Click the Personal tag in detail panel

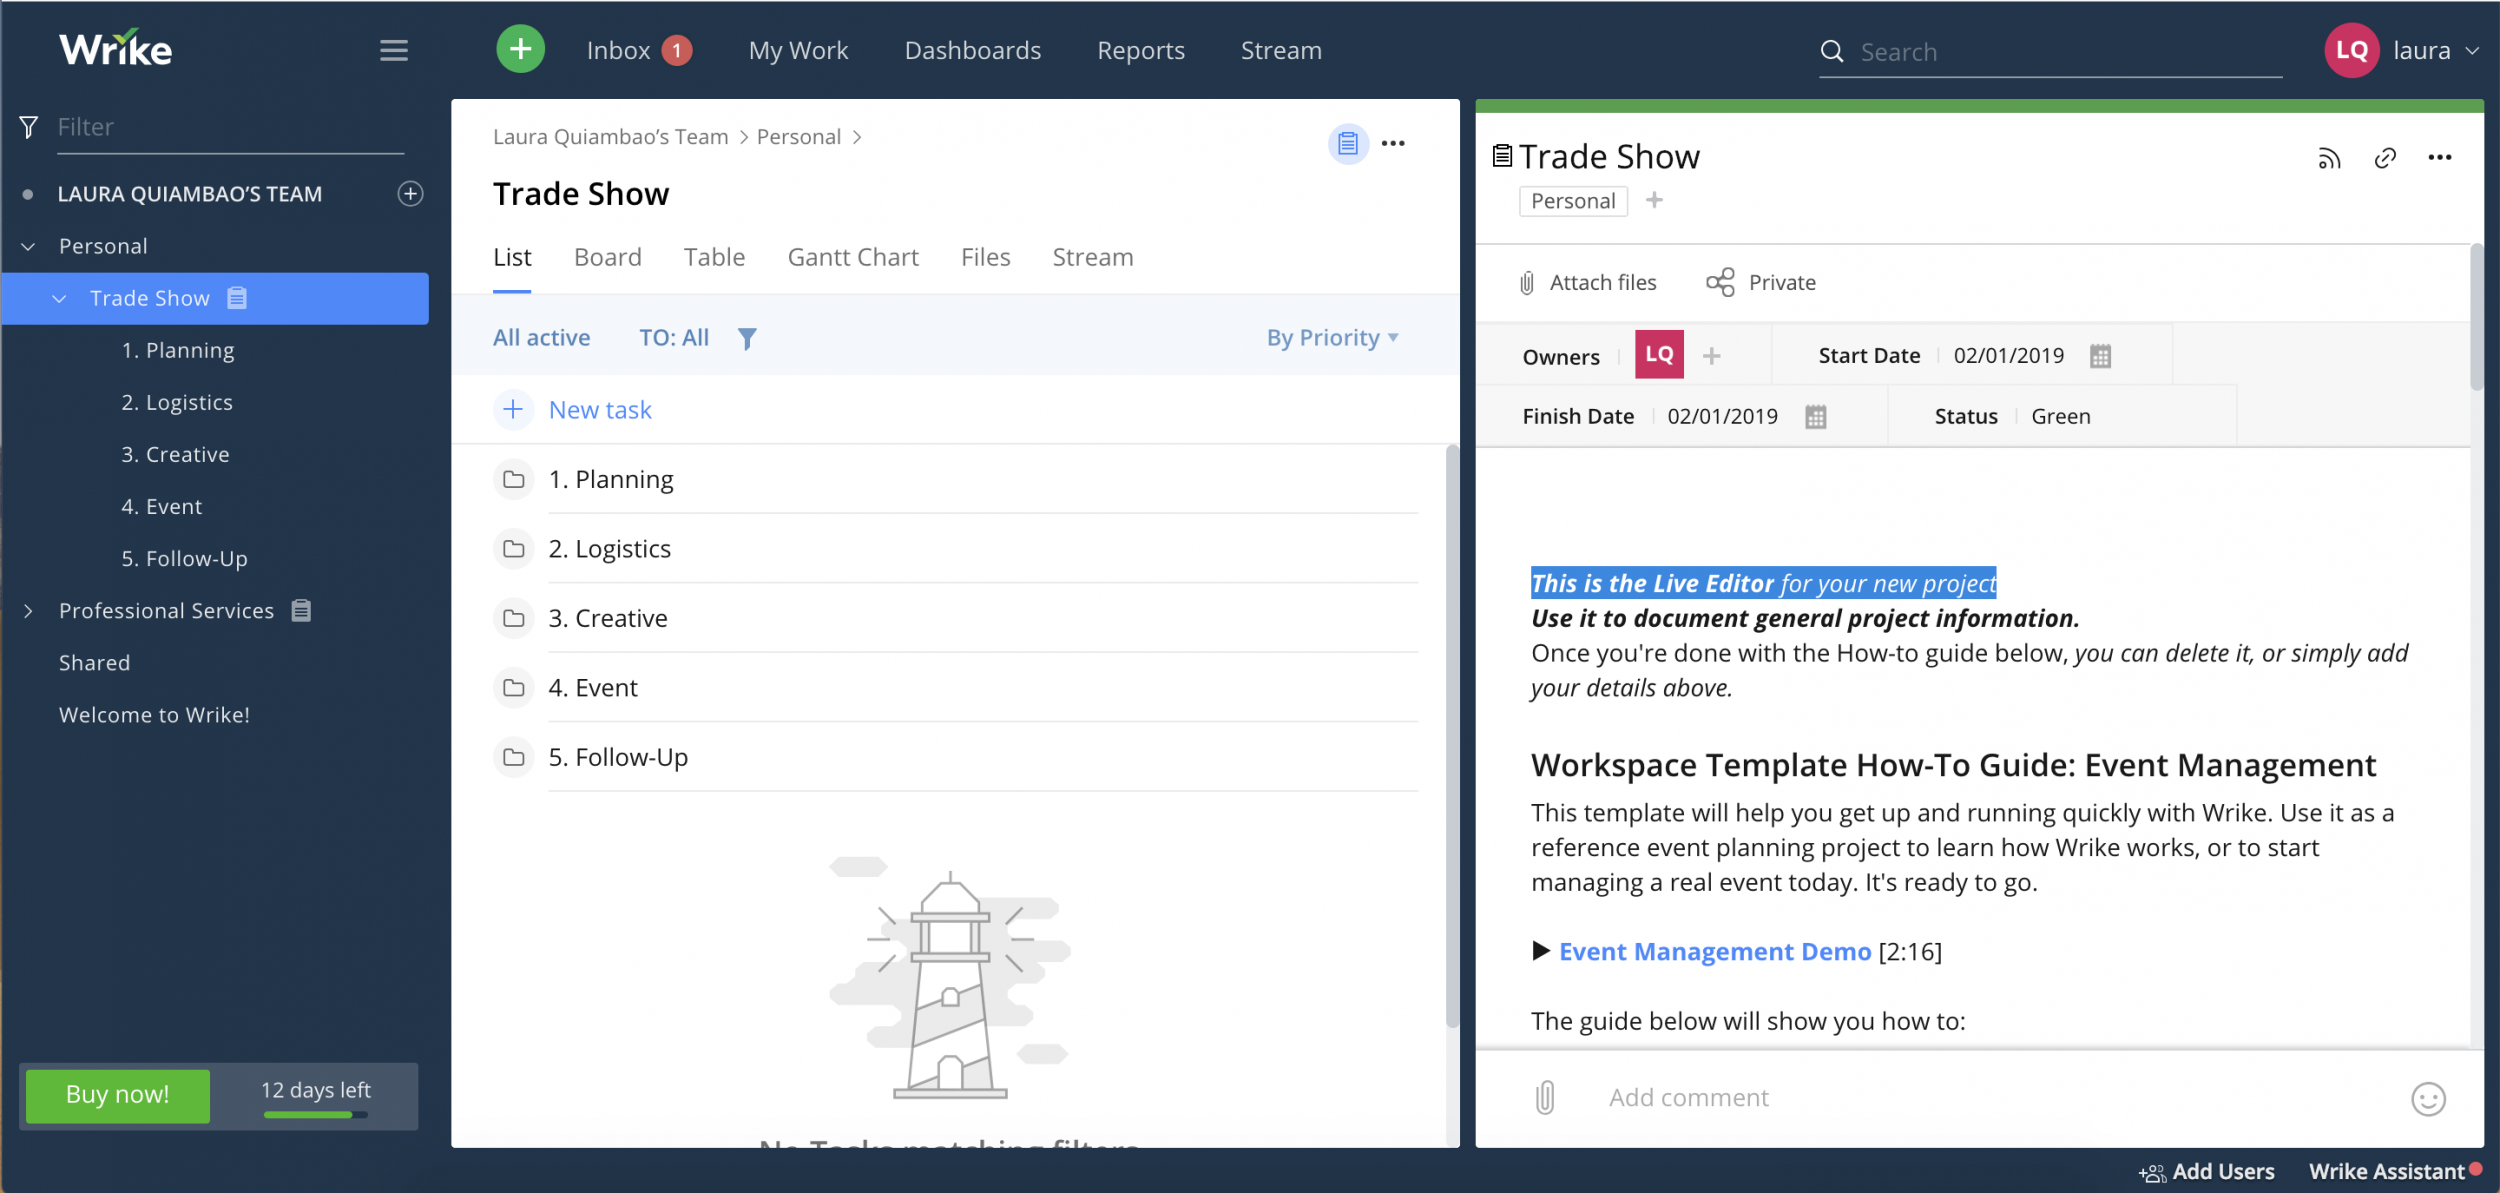pos(1572,201)
